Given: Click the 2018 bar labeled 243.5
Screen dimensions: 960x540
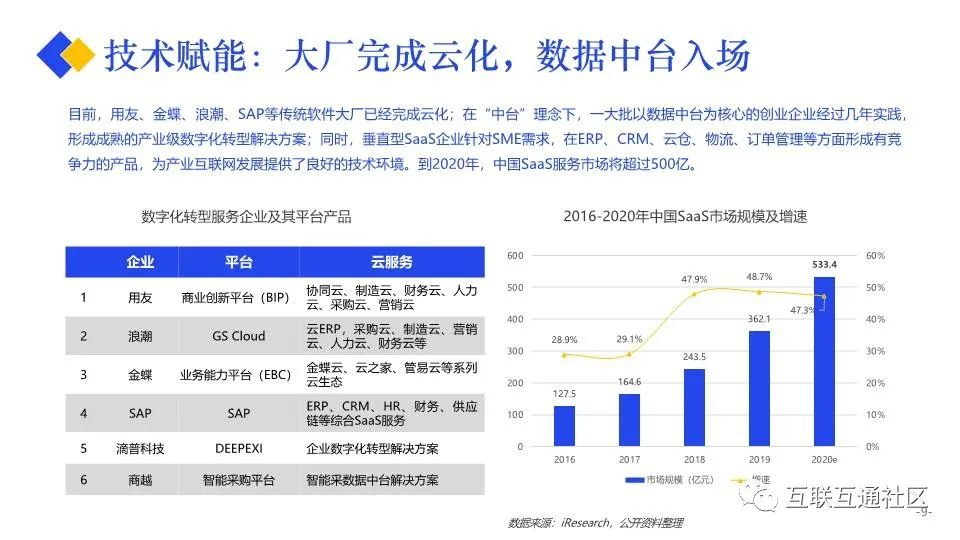Looking at the screenshot, I should pos(694,407).
